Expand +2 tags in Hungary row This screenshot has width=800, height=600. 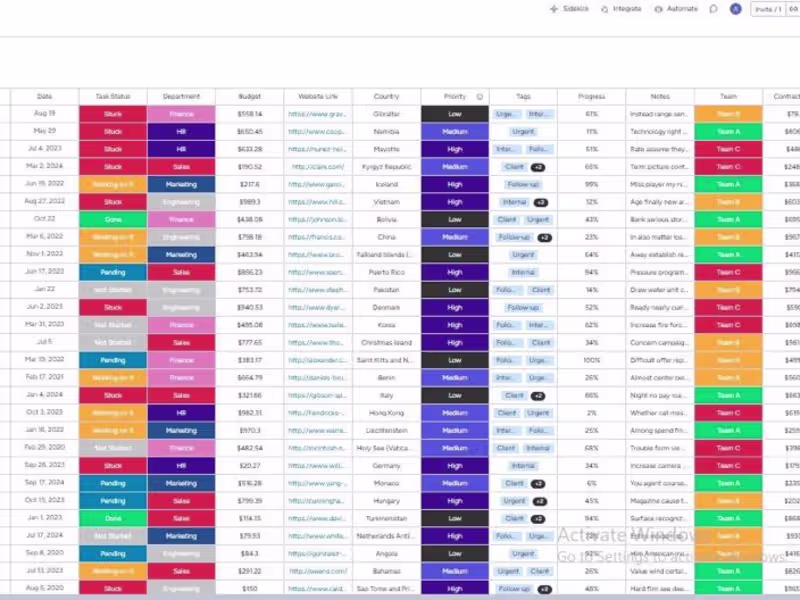540,502
